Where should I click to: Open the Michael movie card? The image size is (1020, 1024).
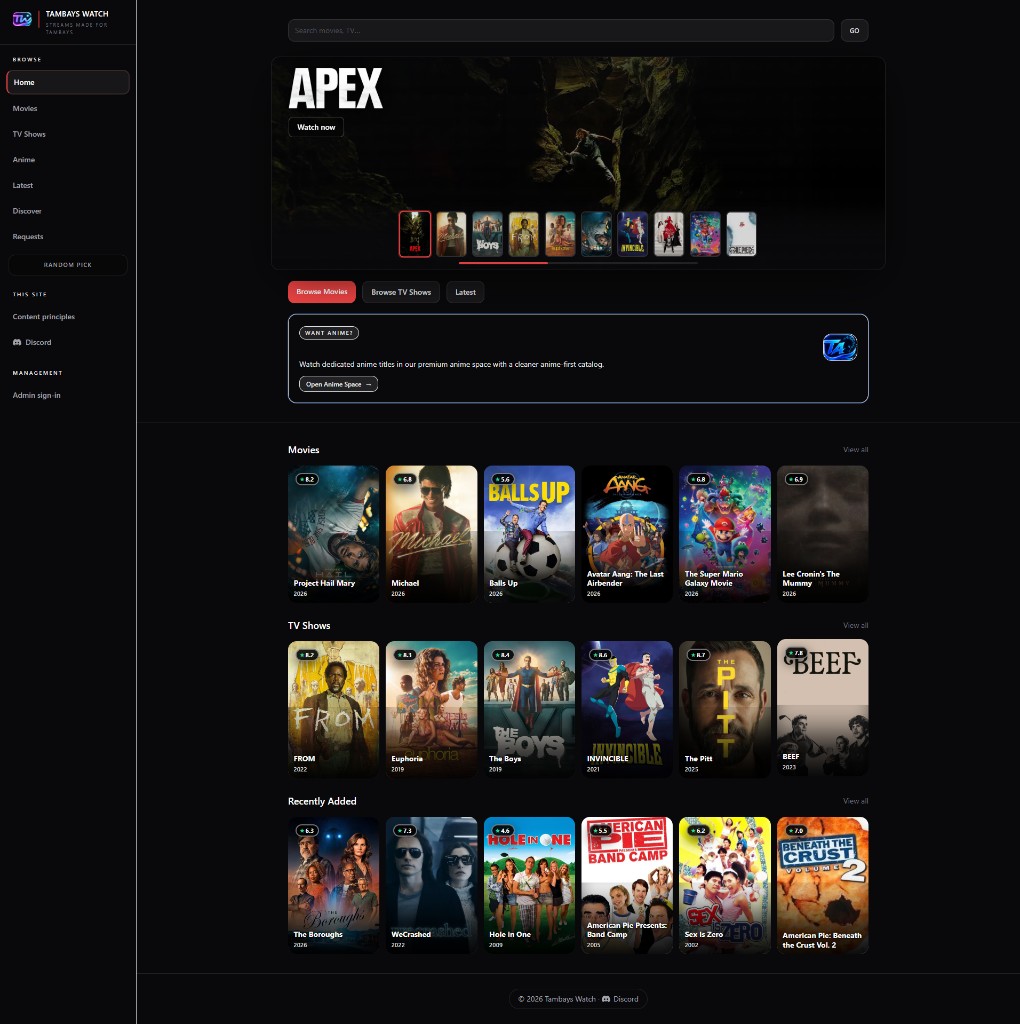[432, 534]
